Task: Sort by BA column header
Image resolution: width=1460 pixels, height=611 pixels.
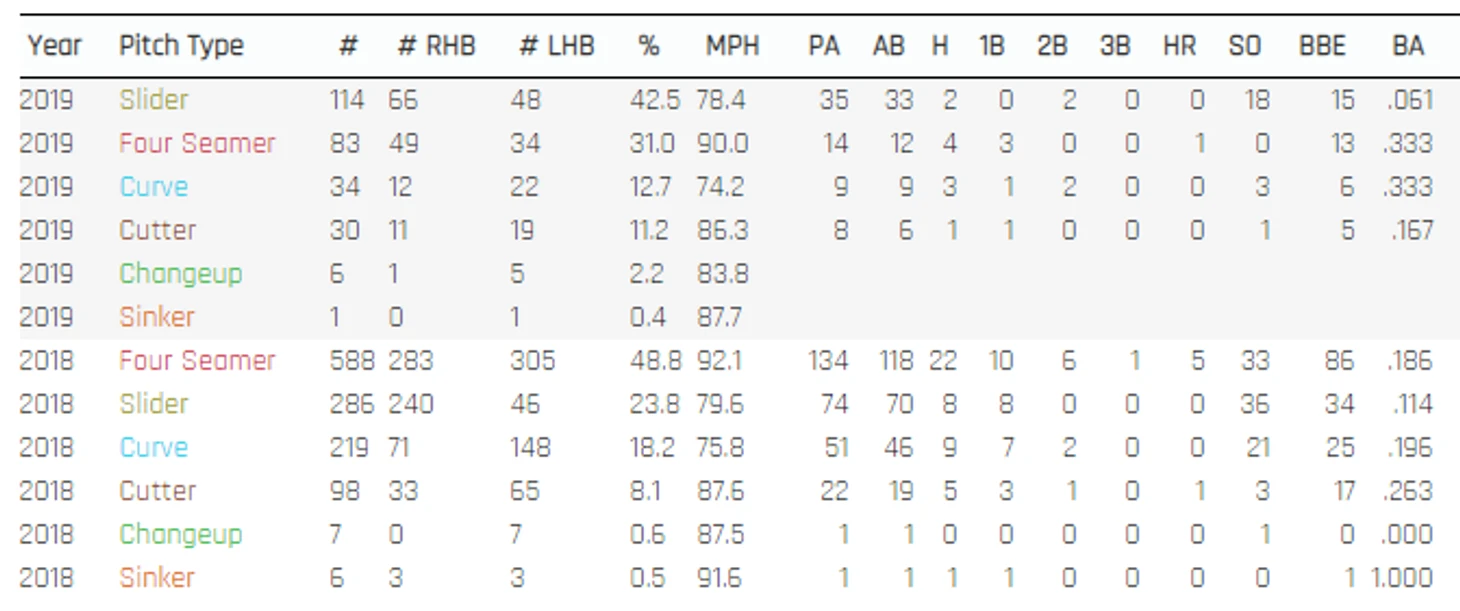Action: [x=1408, y=46]
